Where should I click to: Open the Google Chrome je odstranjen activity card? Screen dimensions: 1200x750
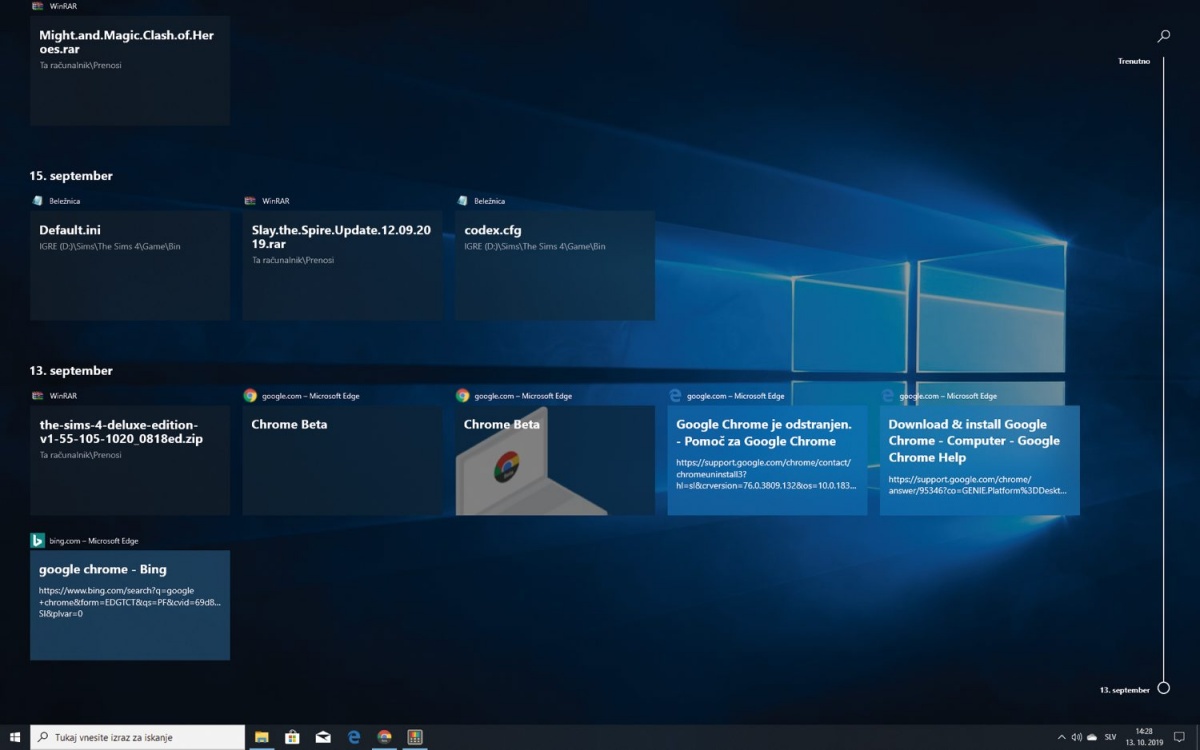767,460
